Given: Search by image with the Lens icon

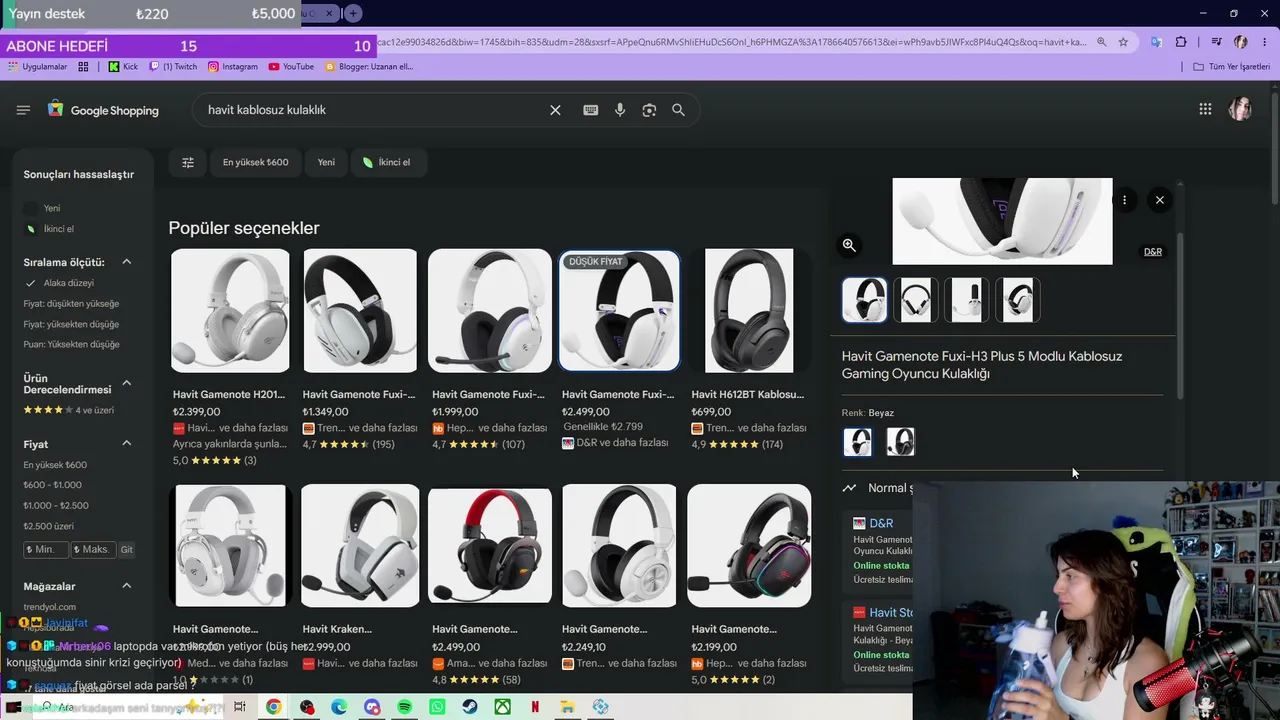Looking at the screenshot, I should pos(649,110).
